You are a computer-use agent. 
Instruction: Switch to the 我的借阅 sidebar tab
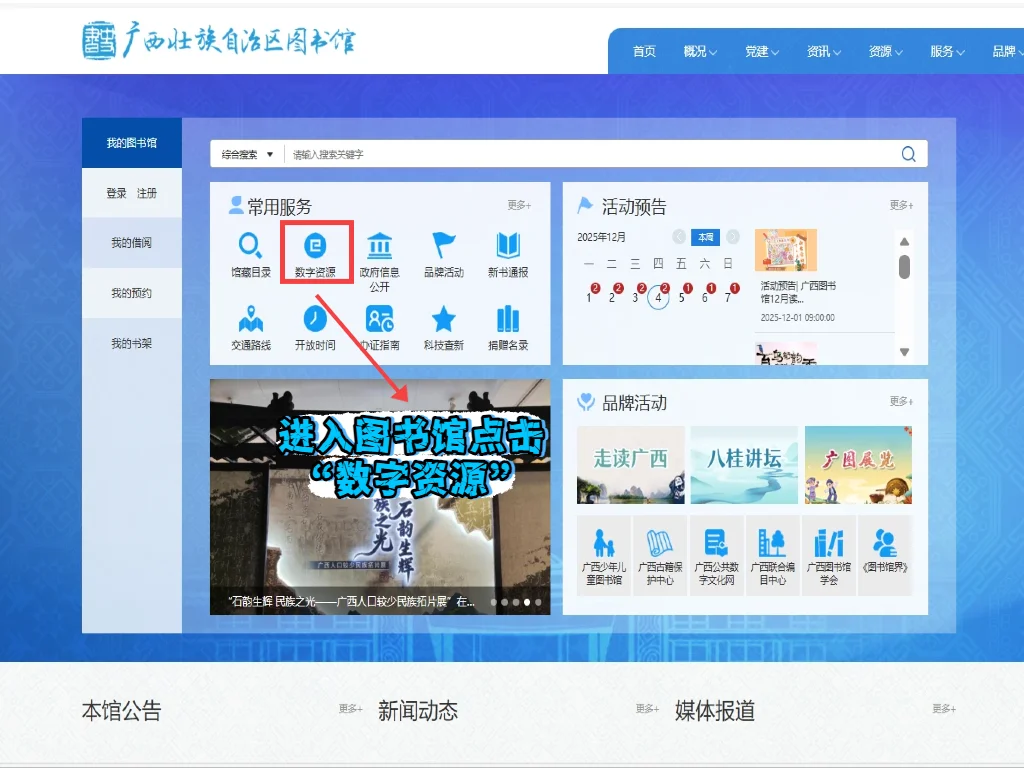point(131,242)
